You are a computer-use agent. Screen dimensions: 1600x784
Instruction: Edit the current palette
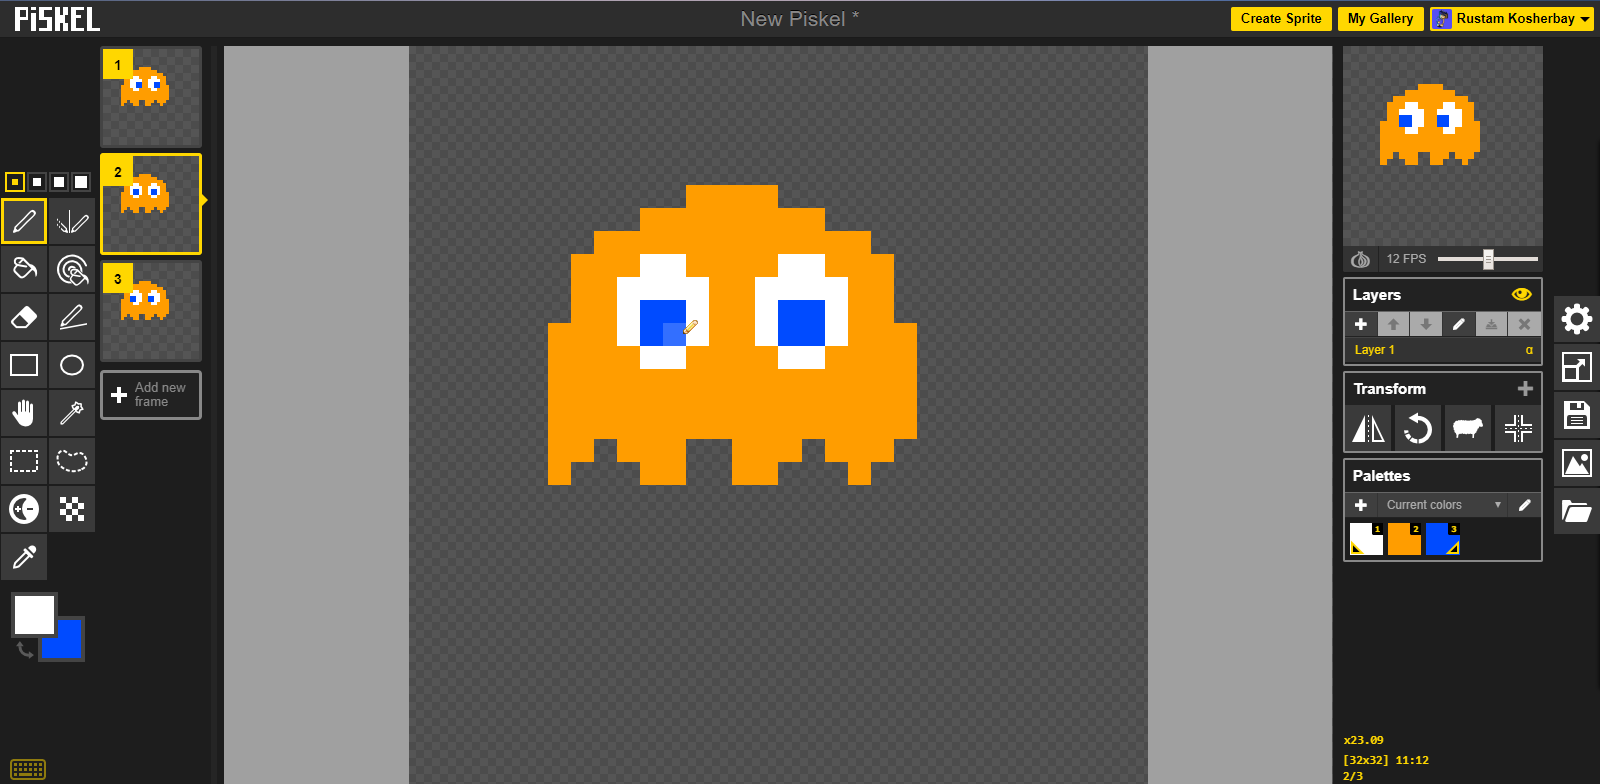[x=1524, y=505]
